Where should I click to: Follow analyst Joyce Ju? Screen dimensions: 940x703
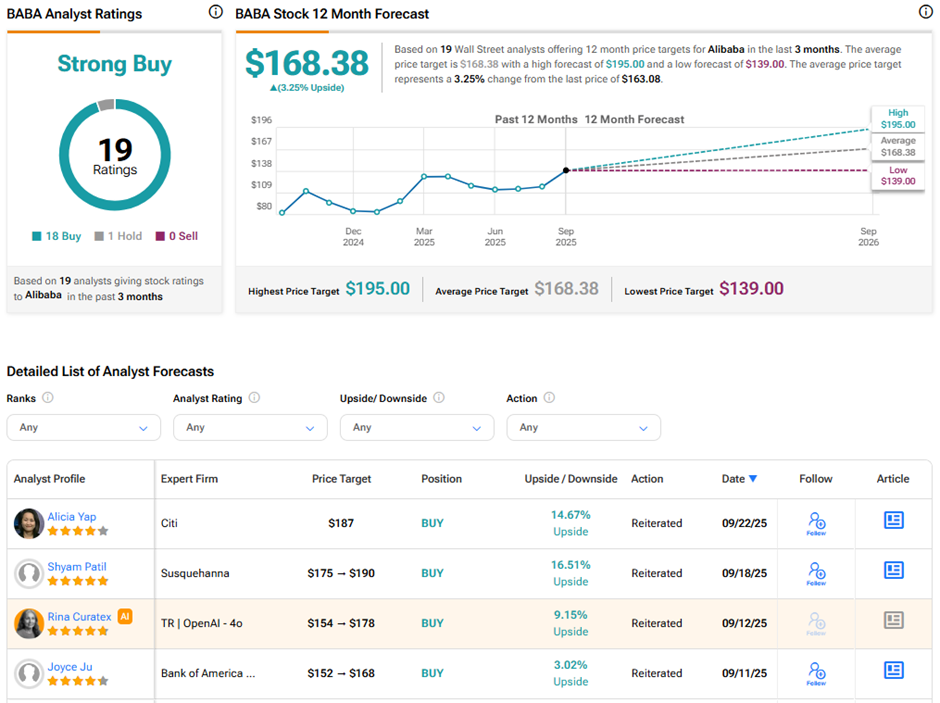pos(816,674)
